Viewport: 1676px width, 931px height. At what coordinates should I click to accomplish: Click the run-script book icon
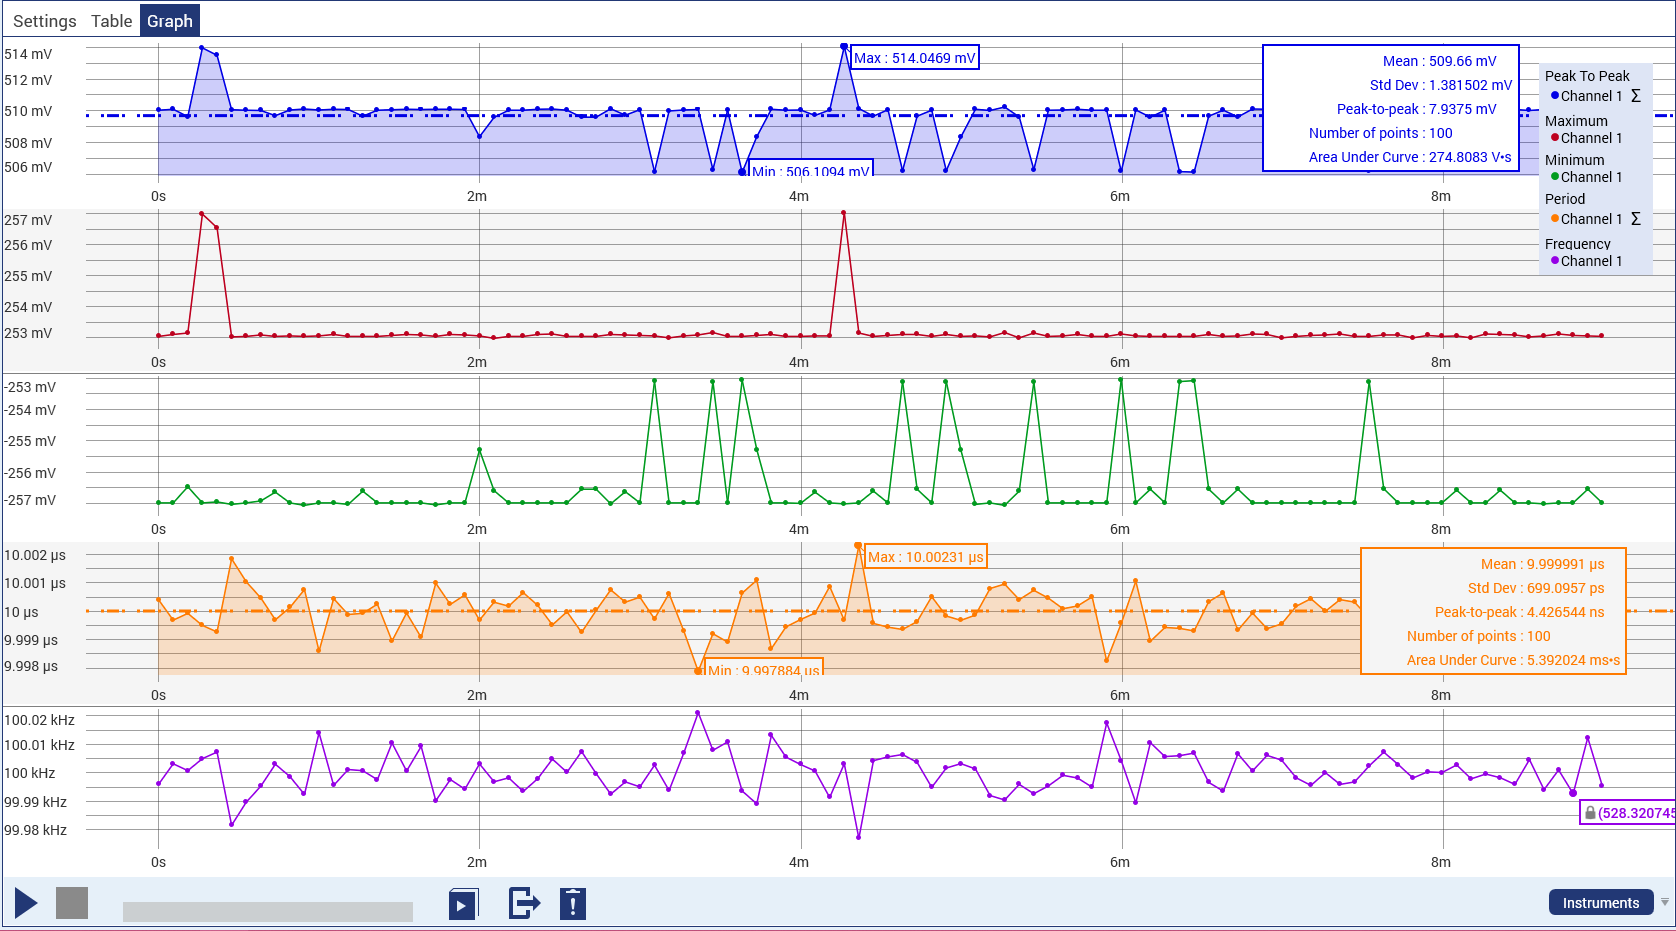coord(463,904)
